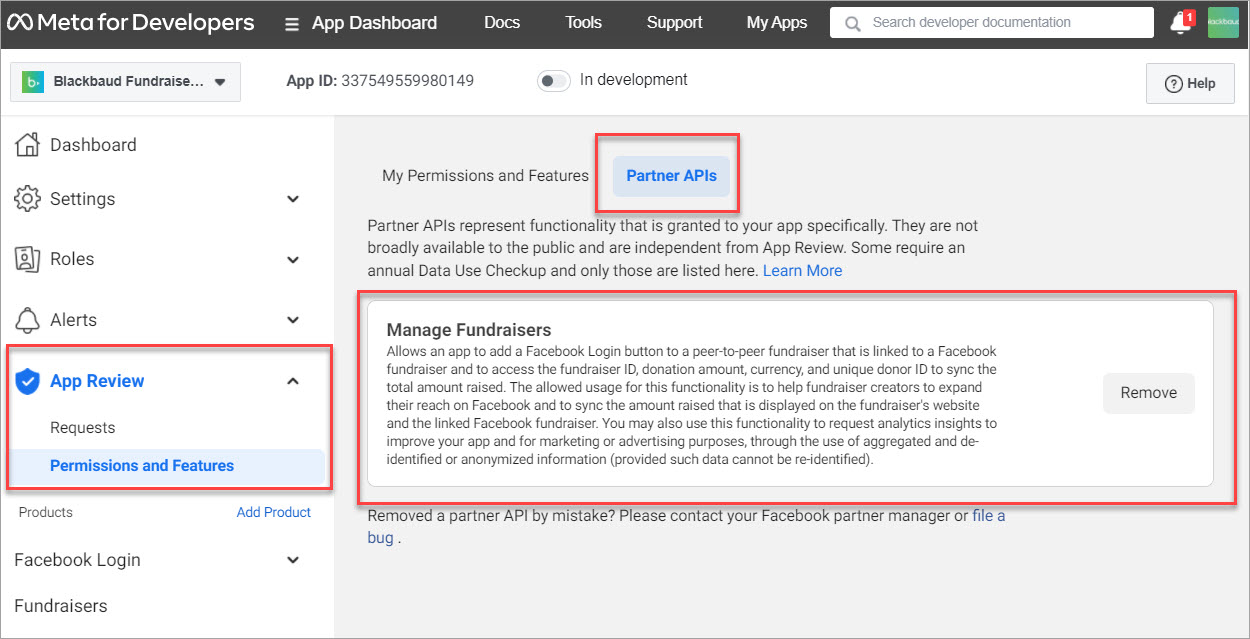
Task: Expand the Facebook Login product chevron
Action: pyautogui.click(x=293, y=560)
